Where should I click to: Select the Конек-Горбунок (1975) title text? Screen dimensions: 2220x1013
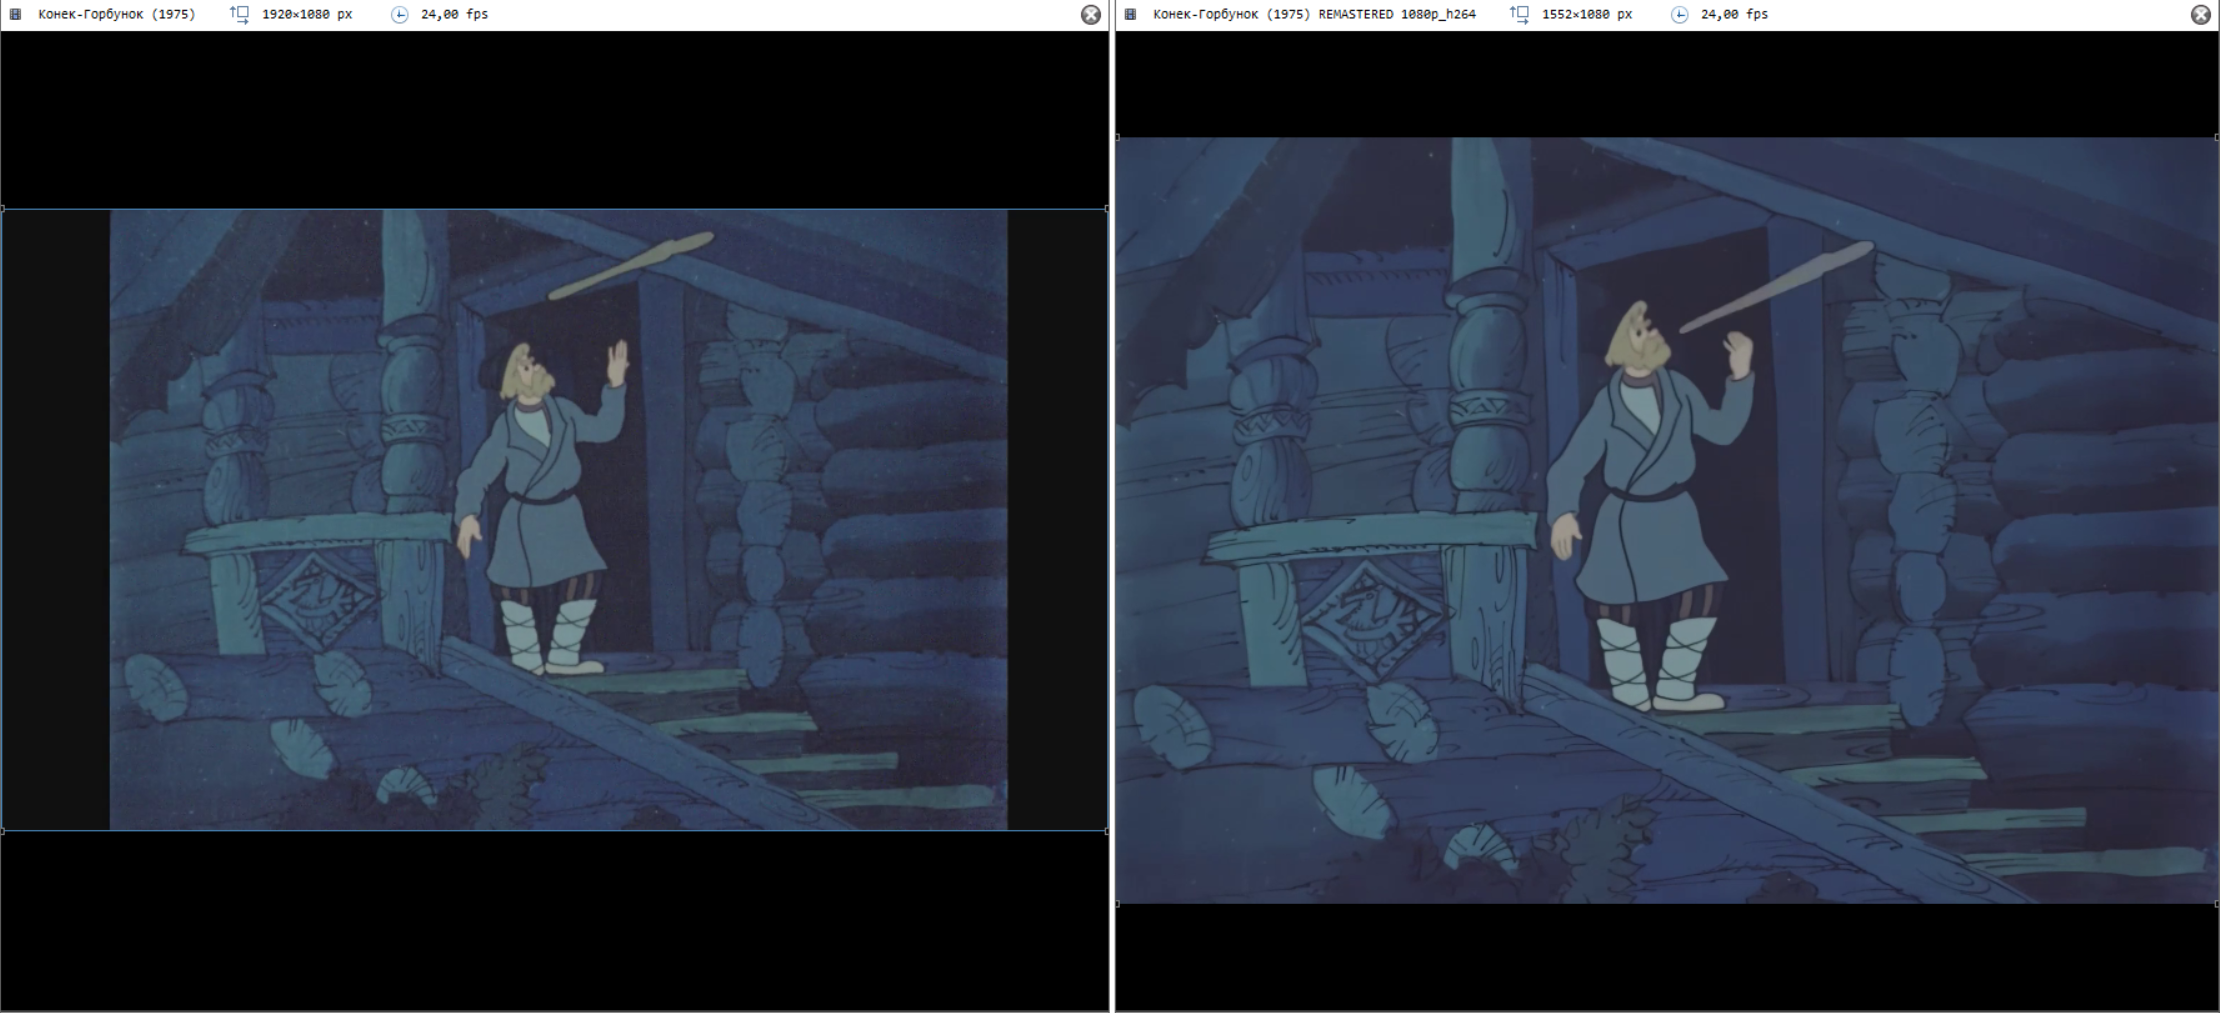point(117,14)
